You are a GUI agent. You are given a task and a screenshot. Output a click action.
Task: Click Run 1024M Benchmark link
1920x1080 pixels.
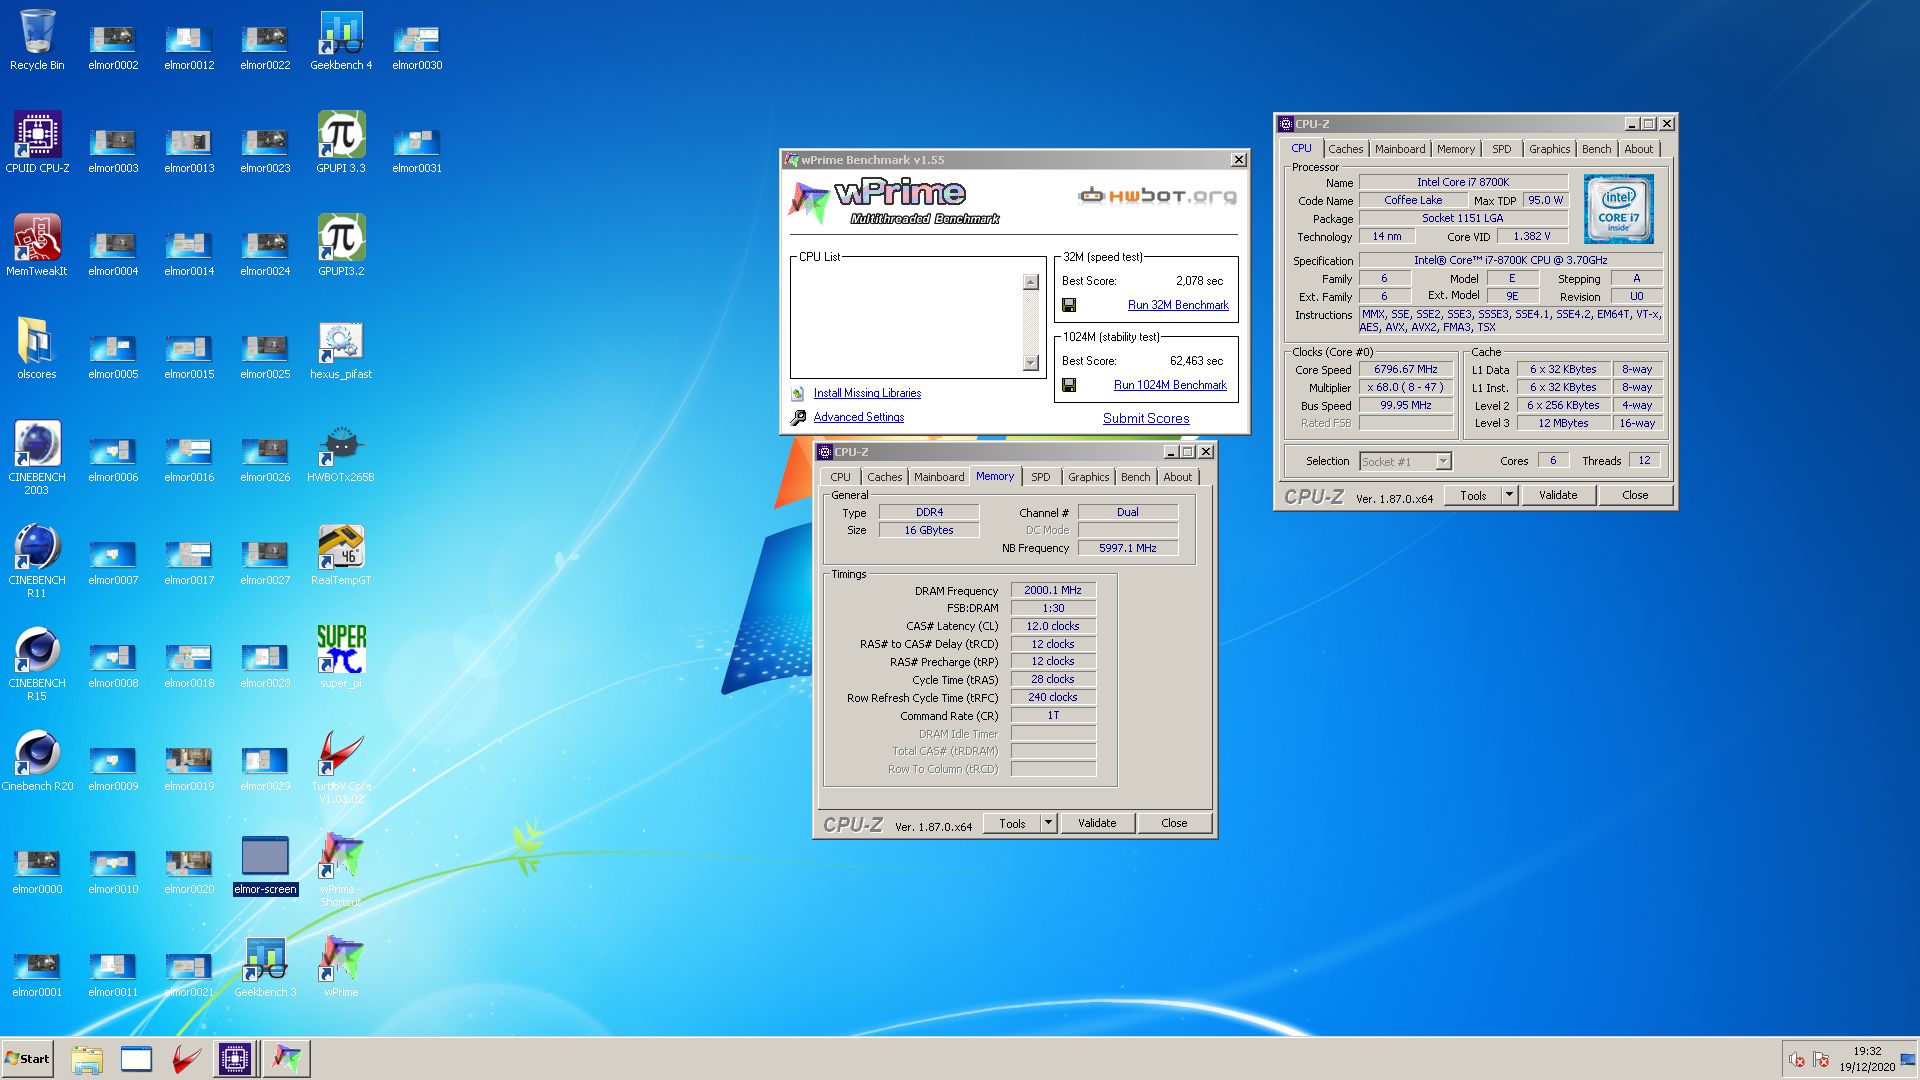[x=1170, y=385]
